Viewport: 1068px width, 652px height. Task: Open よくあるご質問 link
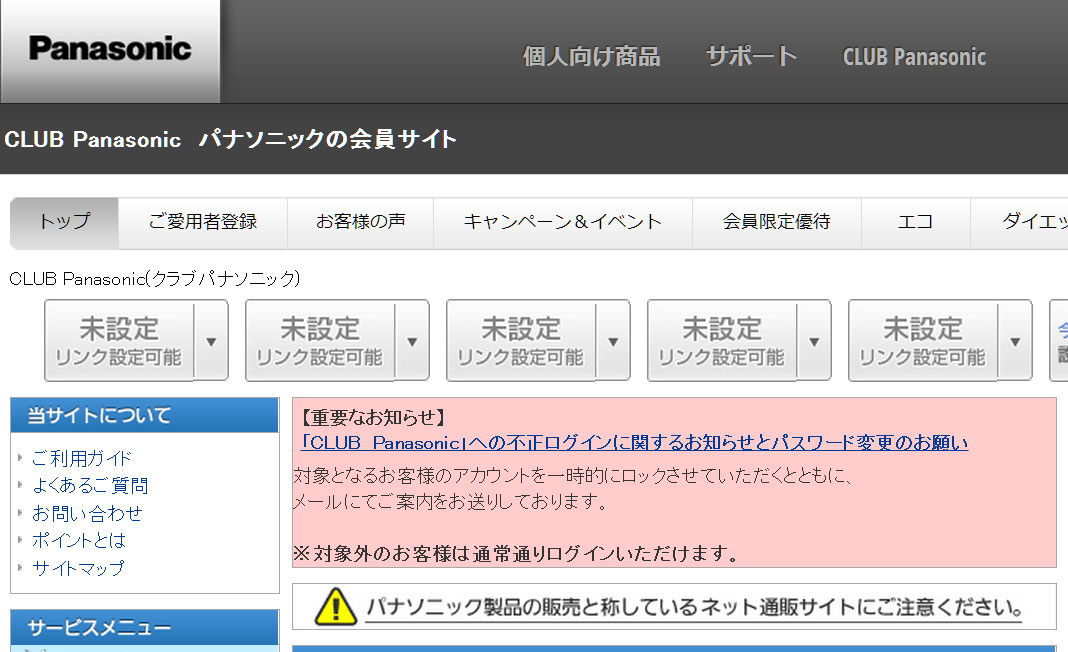click(x=90, y=485)
